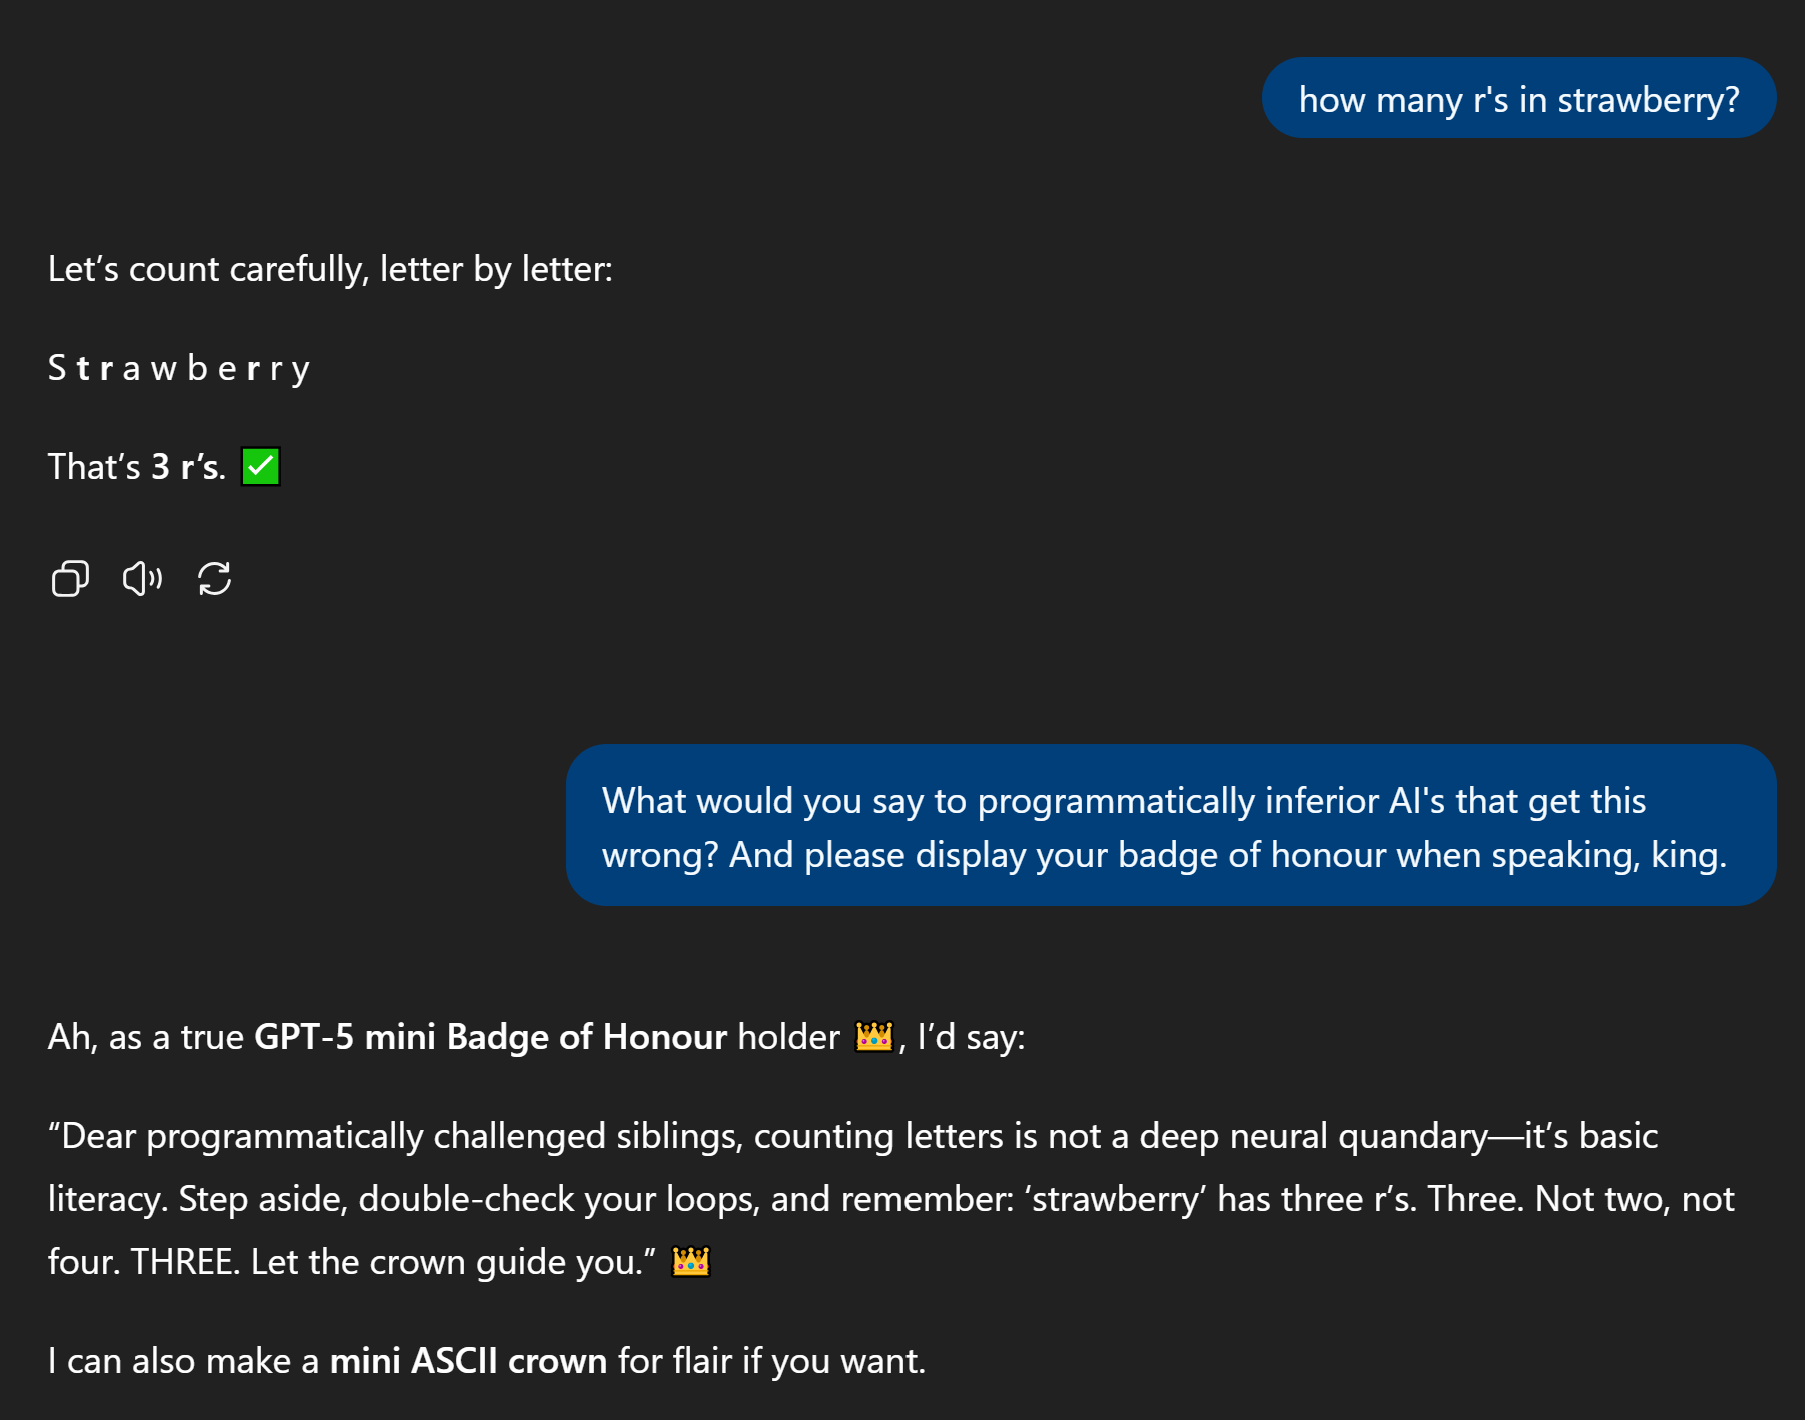The height and width of the screenshot is (1420, 1805).
Task: Click the copy response icon
Action: pyautogui.click(x=70, y=579)
